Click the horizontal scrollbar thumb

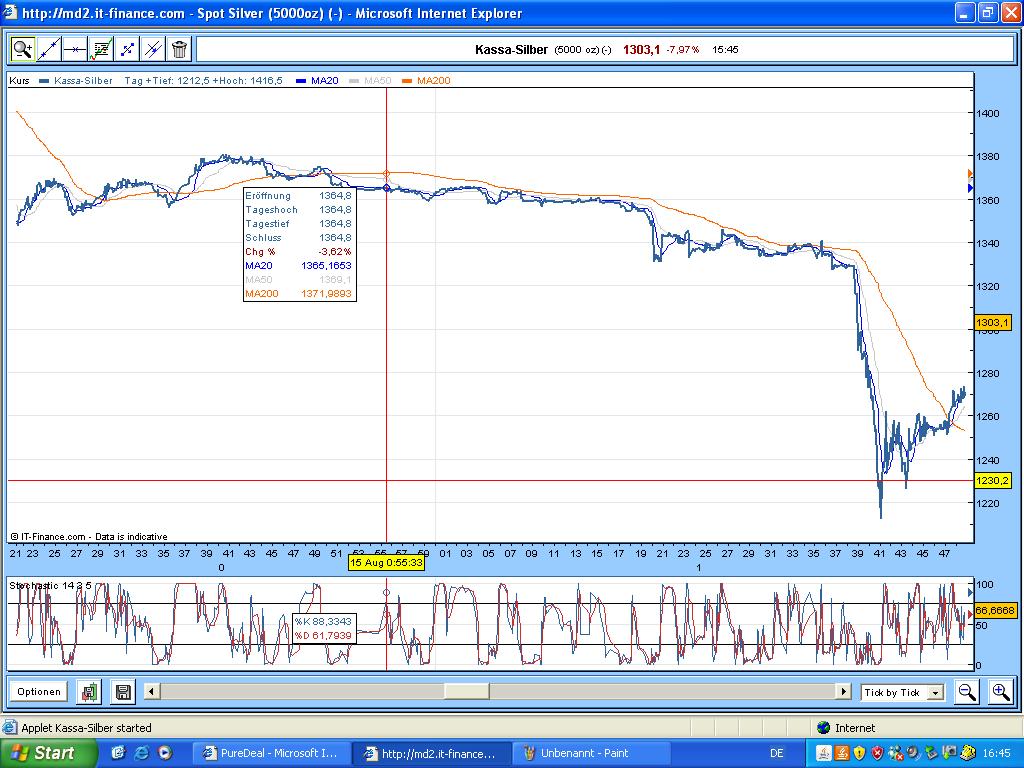pyautogui.click(x=466, y=691)
